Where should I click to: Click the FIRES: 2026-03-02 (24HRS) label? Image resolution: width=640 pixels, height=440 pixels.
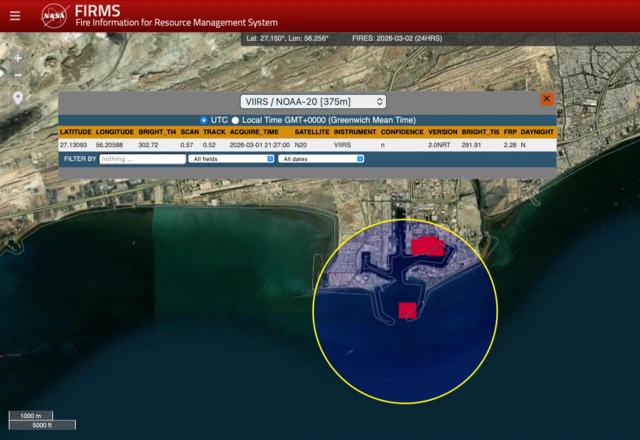397,38
